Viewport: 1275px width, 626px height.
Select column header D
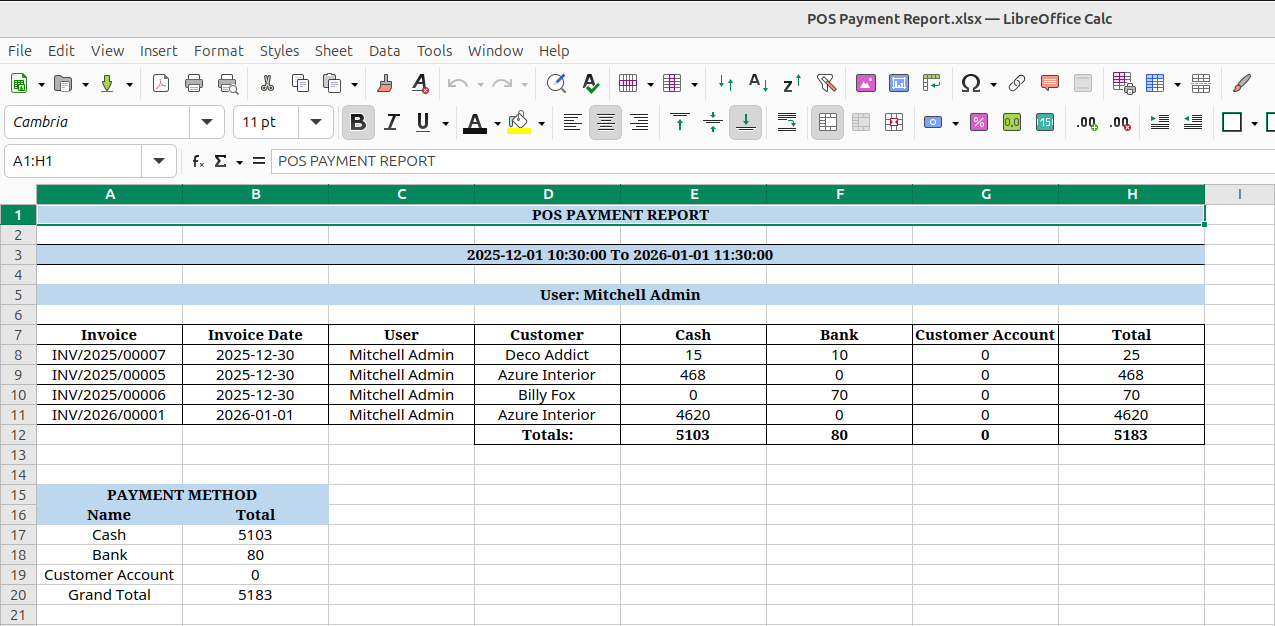click(547, 194)
